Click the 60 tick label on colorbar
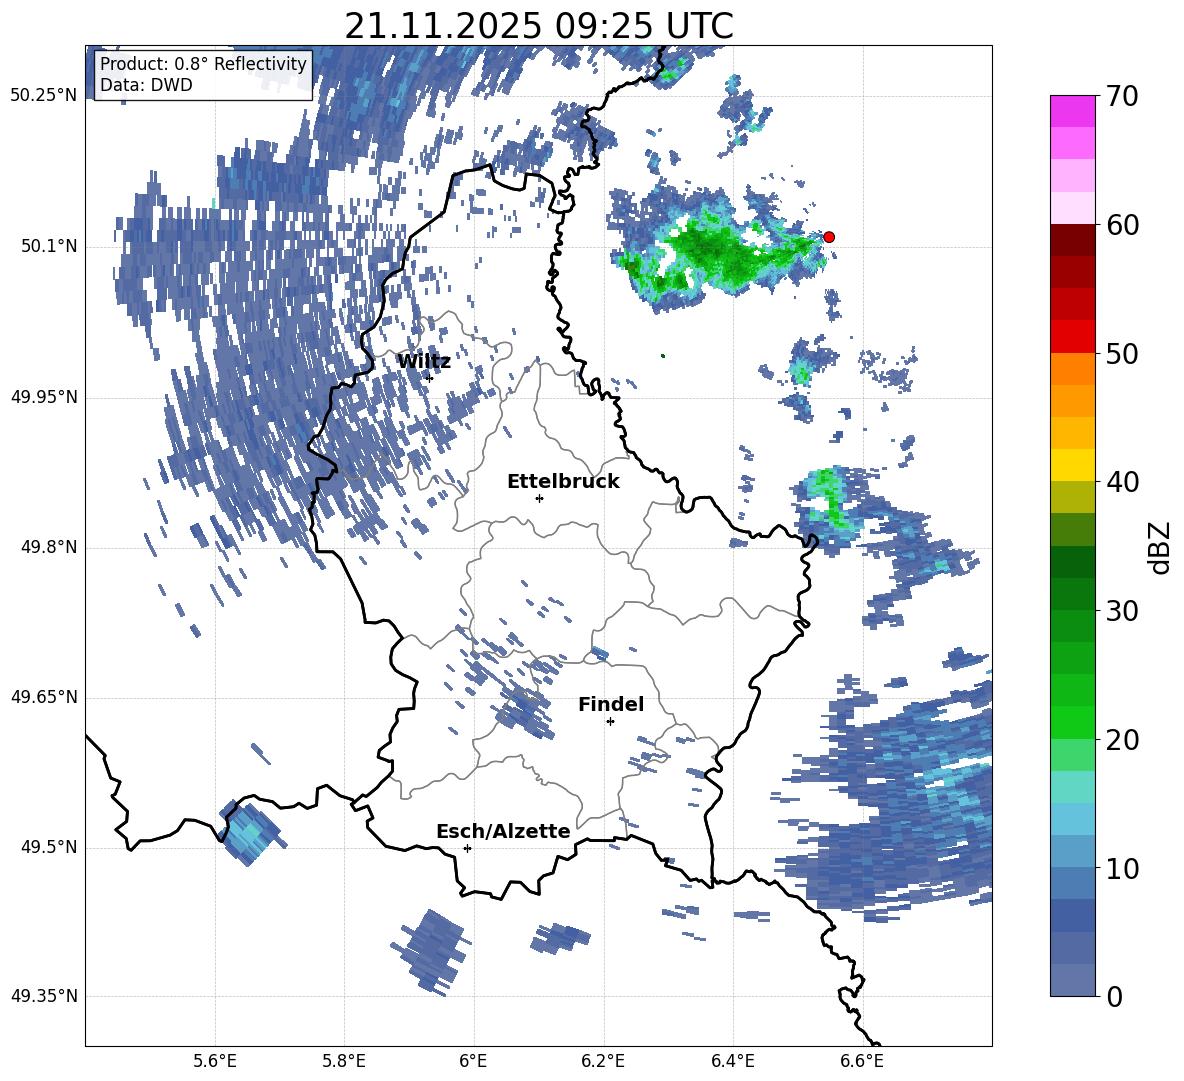 pyautogui.click(x=1121, y=225)
